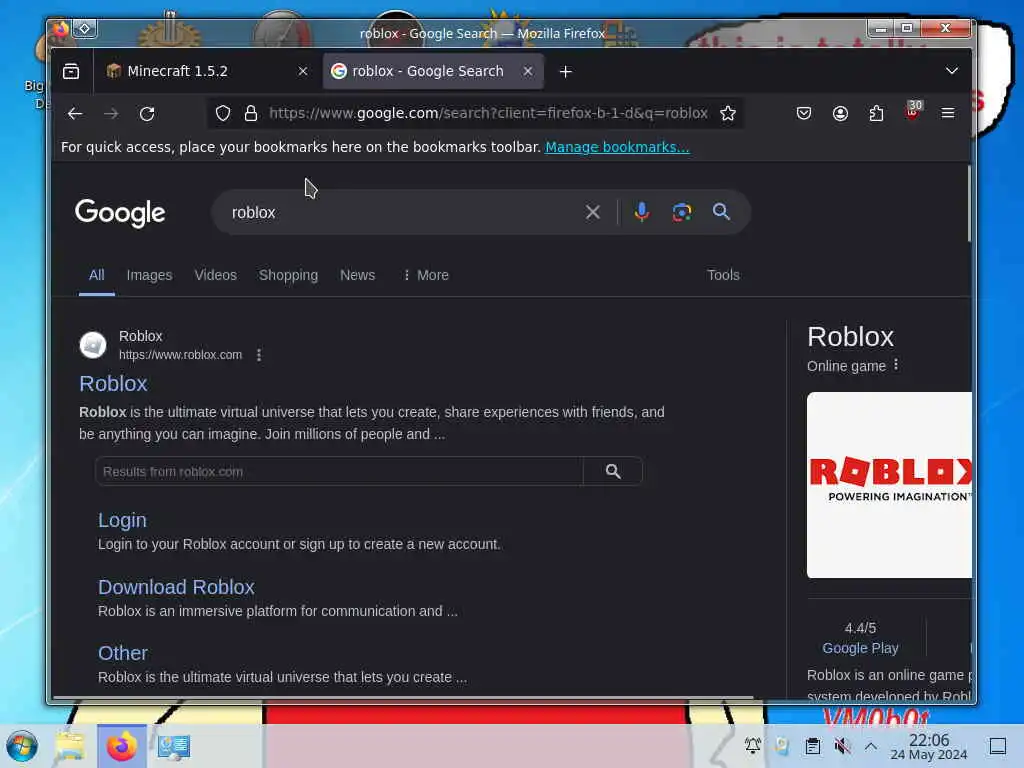Open the Roblox result title link

click(113, 383)
